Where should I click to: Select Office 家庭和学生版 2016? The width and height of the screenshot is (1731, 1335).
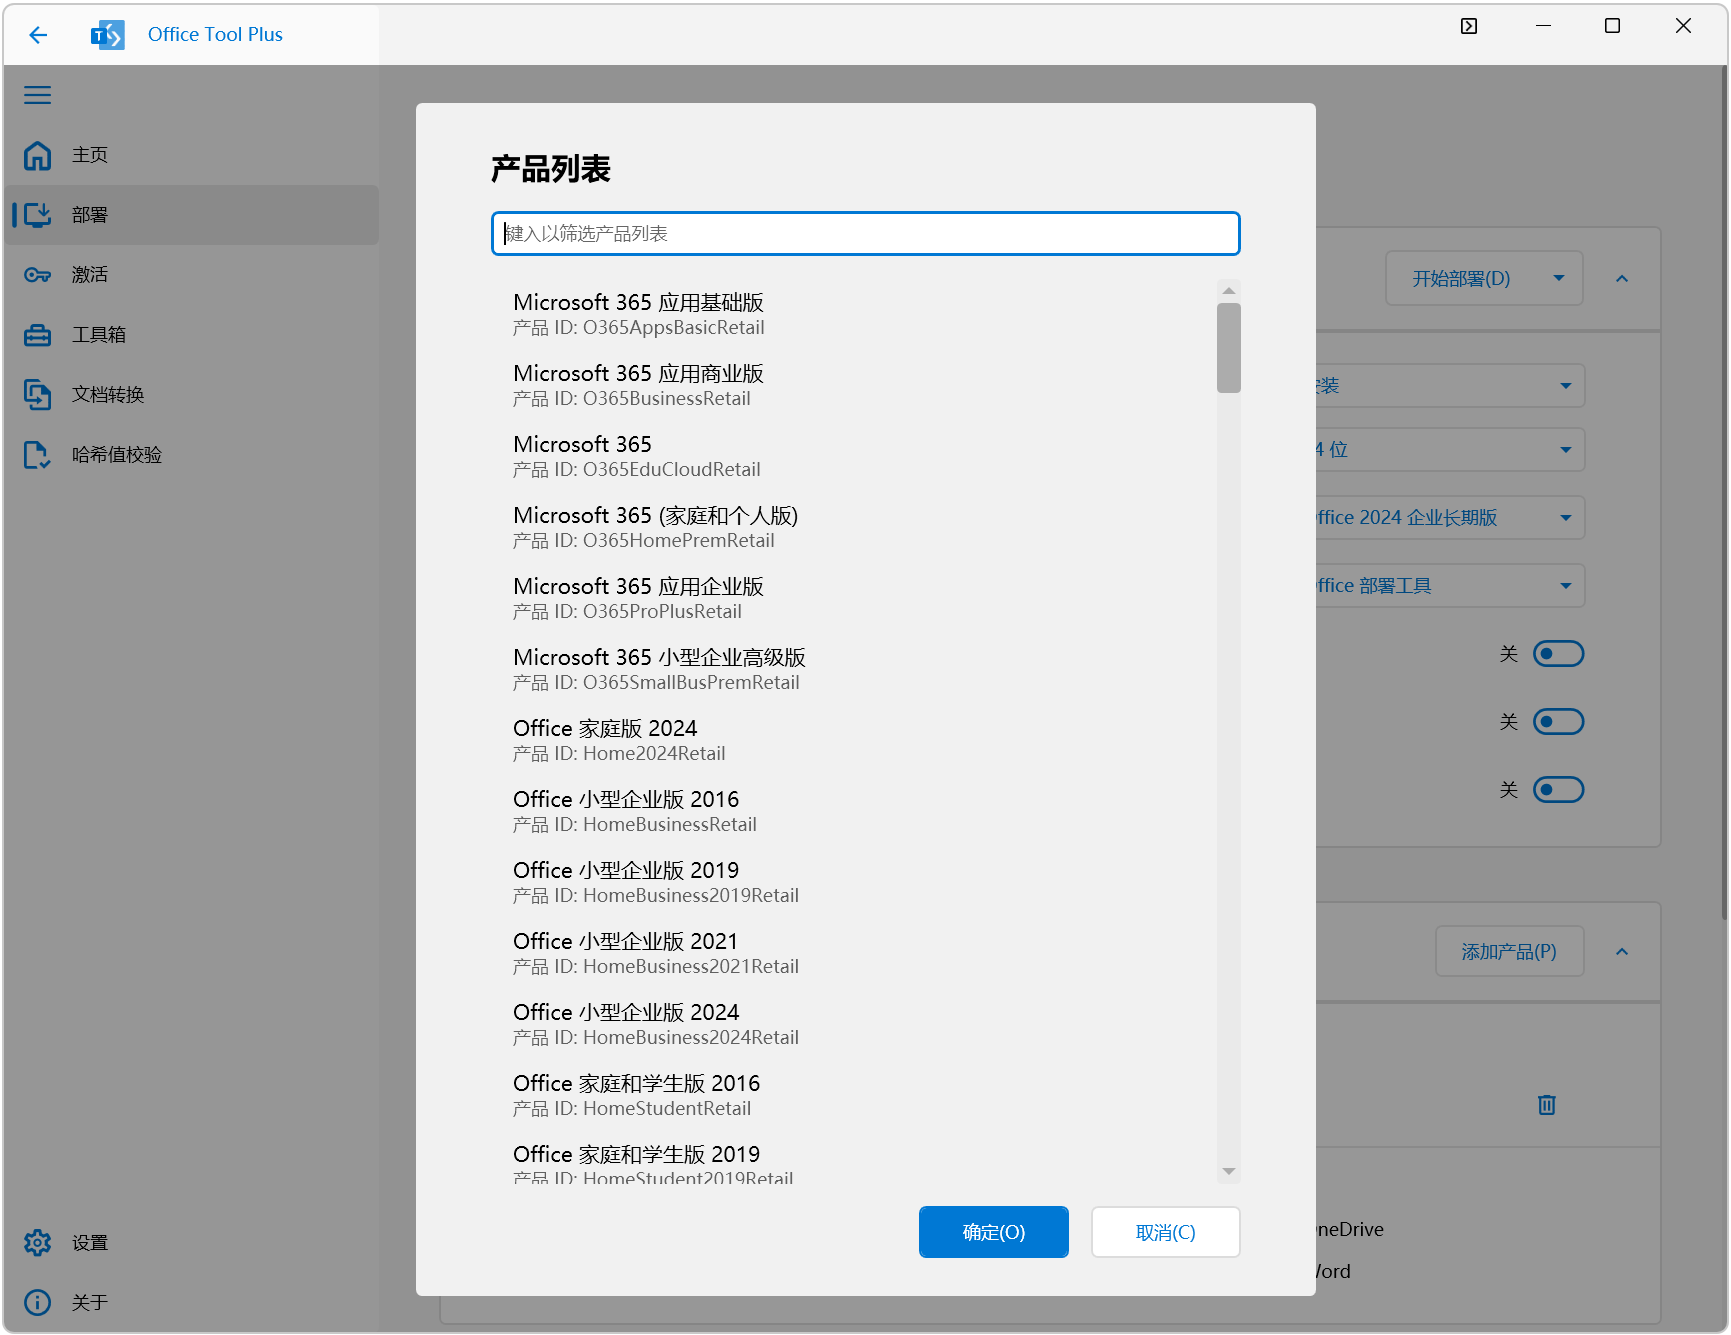click(x=855, y=1095)
